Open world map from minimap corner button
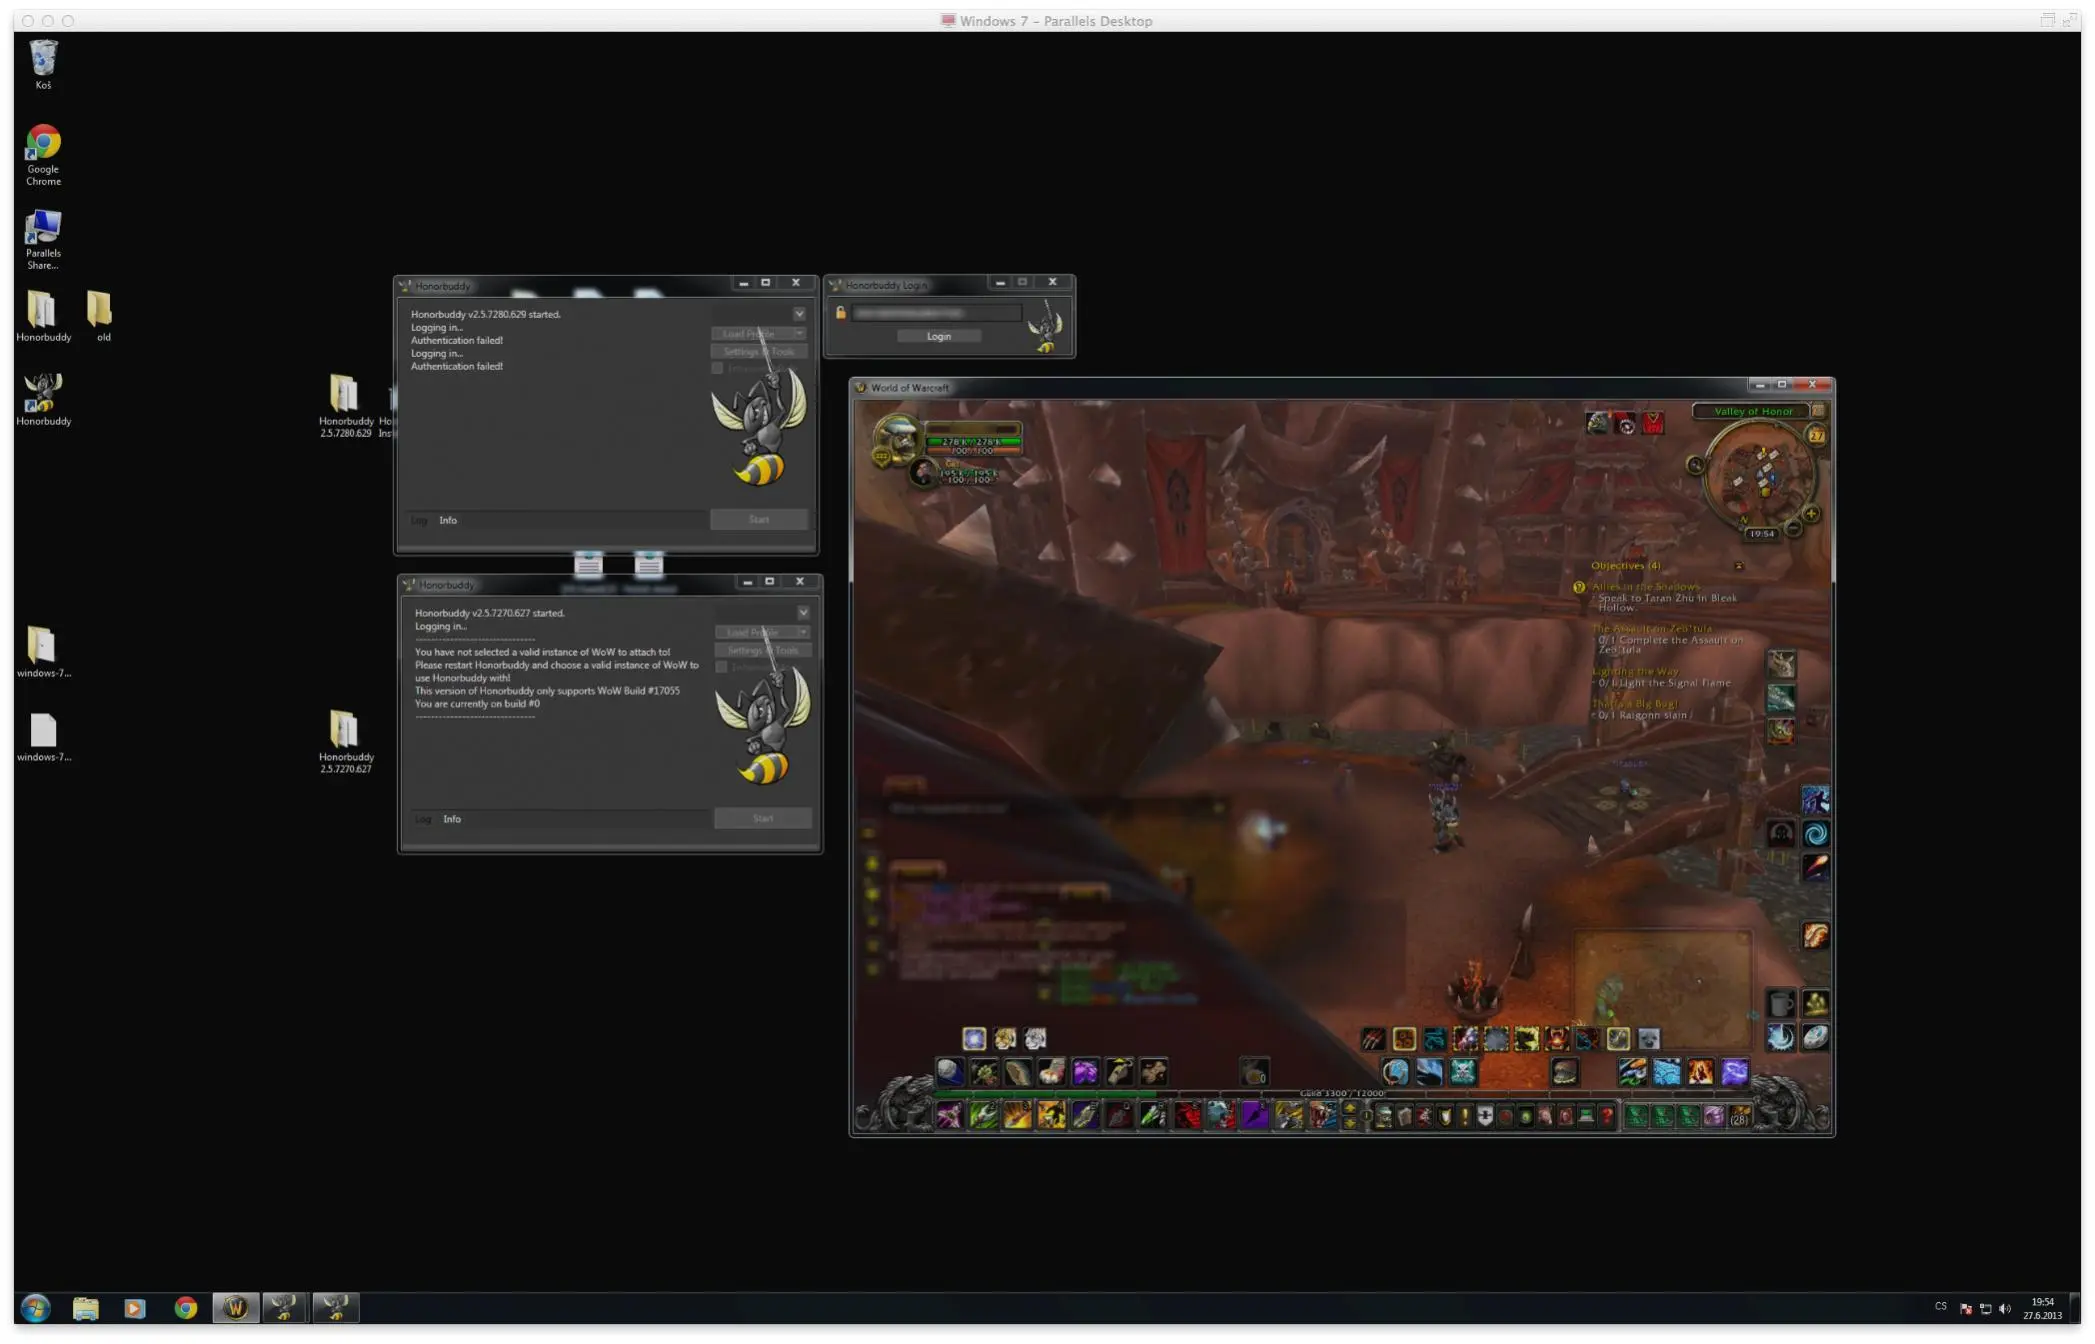2095x1344 pixels. [1818, 411]
